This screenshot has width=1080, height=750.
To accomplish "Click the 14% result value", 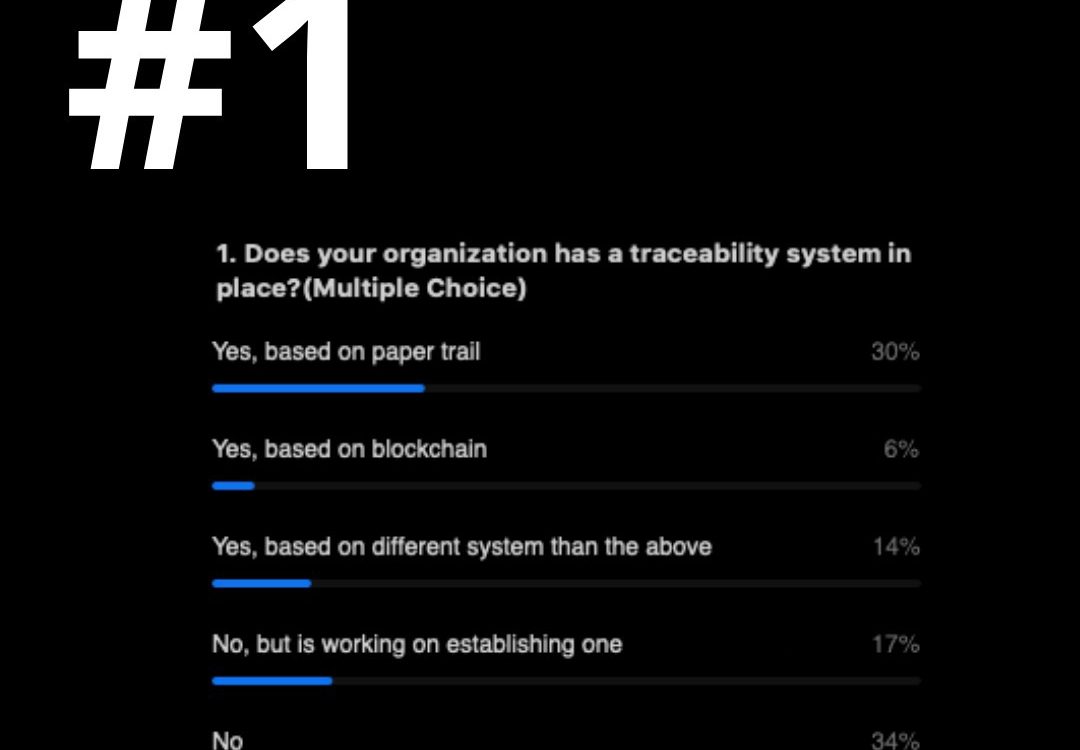I will (x=896, y=547).
